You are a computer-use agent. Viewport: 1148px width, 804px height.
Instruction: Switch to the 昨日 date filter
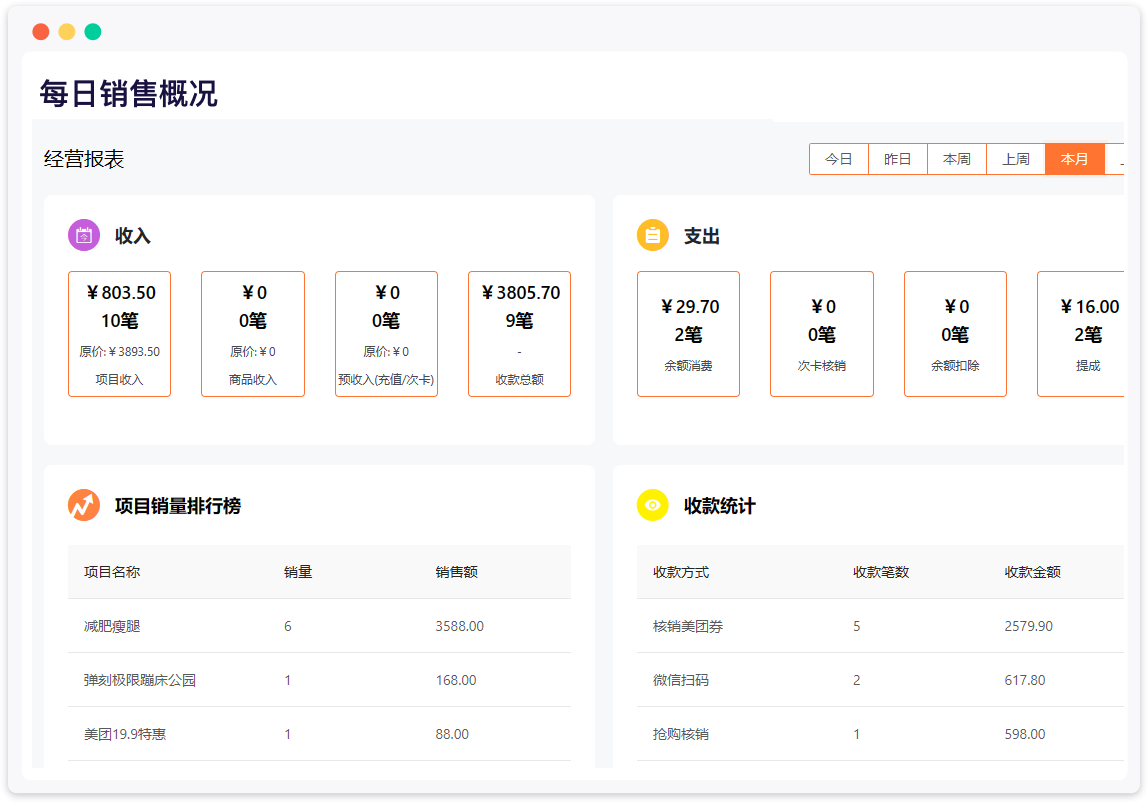pos(897,159)
